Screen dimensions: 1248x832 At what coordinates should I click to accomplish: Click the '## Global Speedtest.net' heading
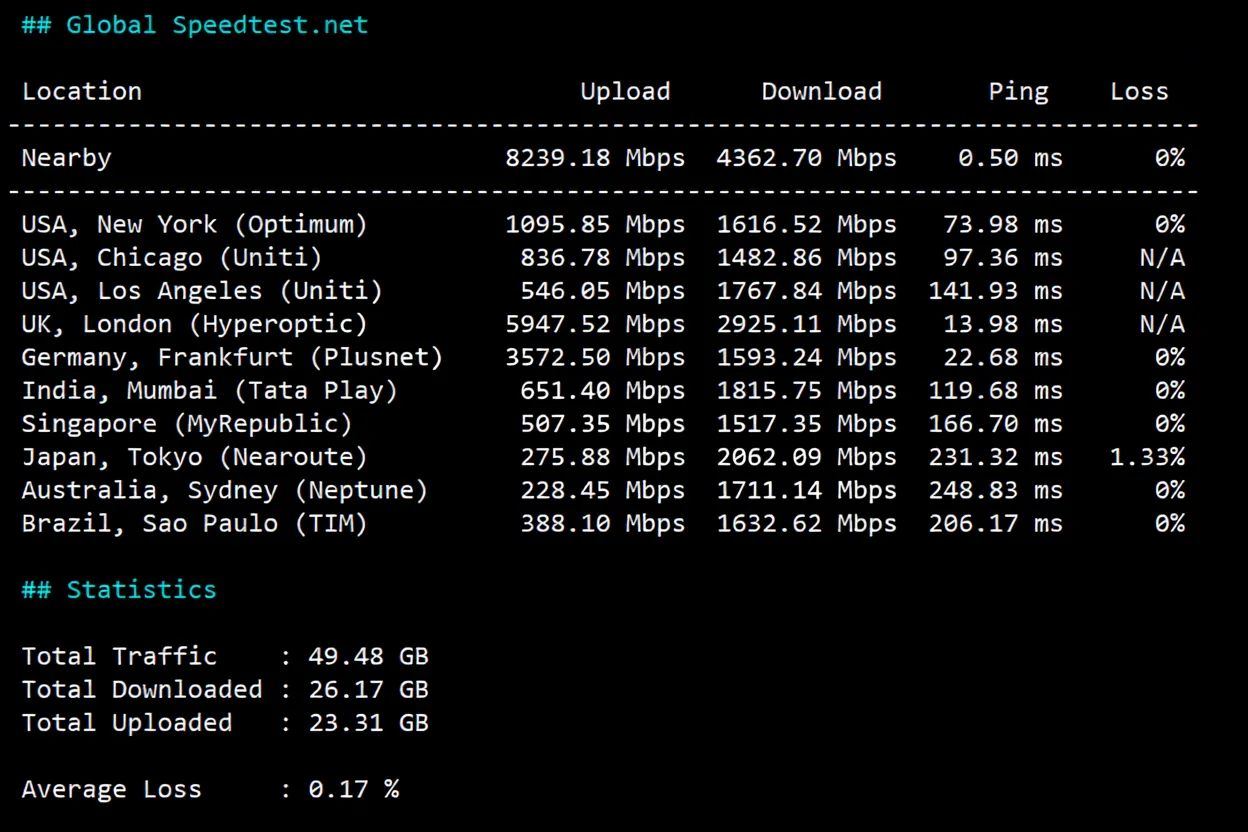coord(195,25)
